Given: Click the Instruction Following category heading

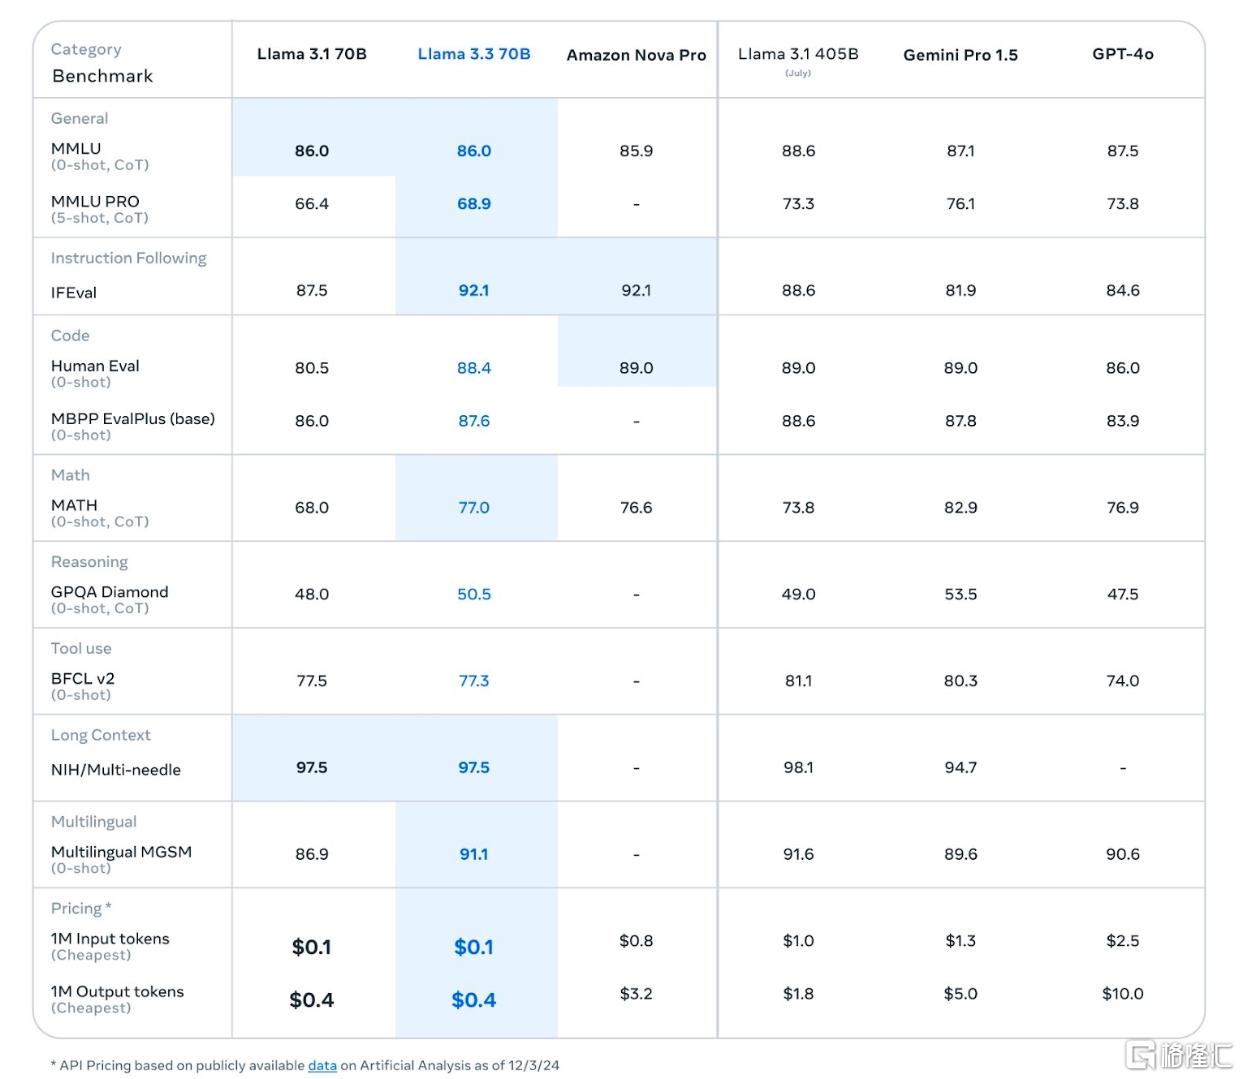Looking at the screenshot, I should point(129,258).
